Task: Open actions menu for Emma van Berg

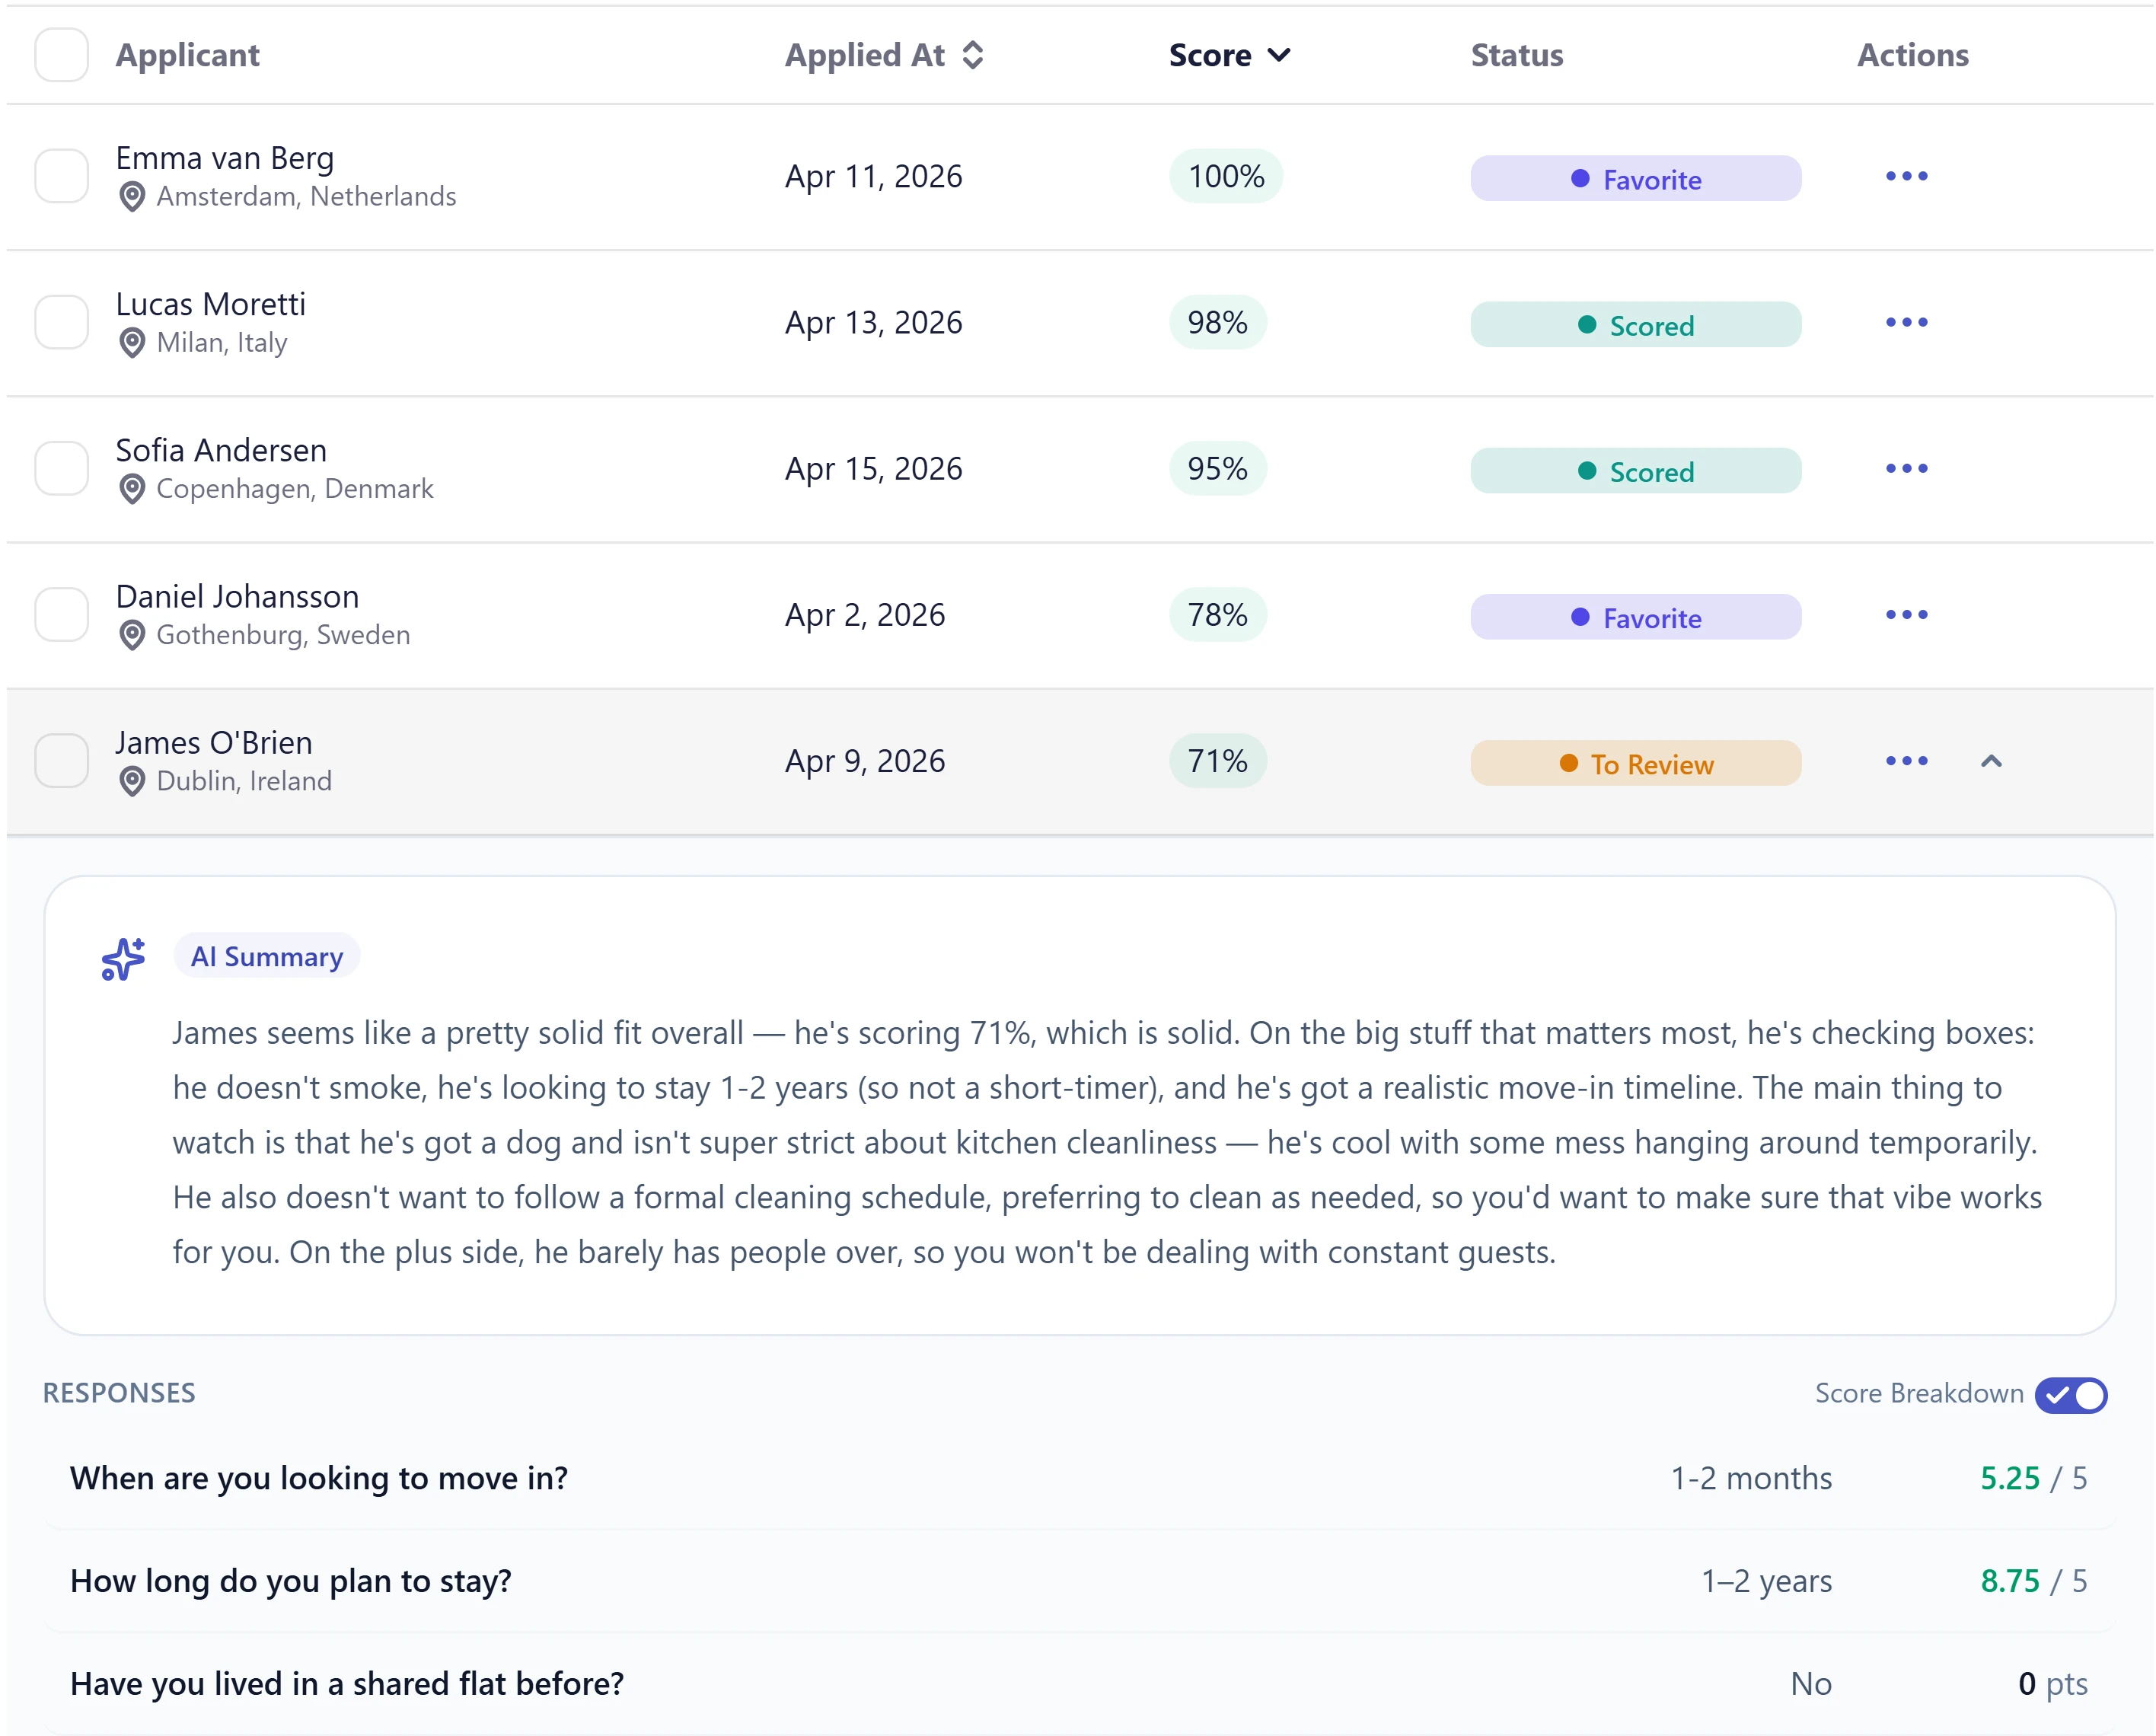Action: (x=1906, y=177)
